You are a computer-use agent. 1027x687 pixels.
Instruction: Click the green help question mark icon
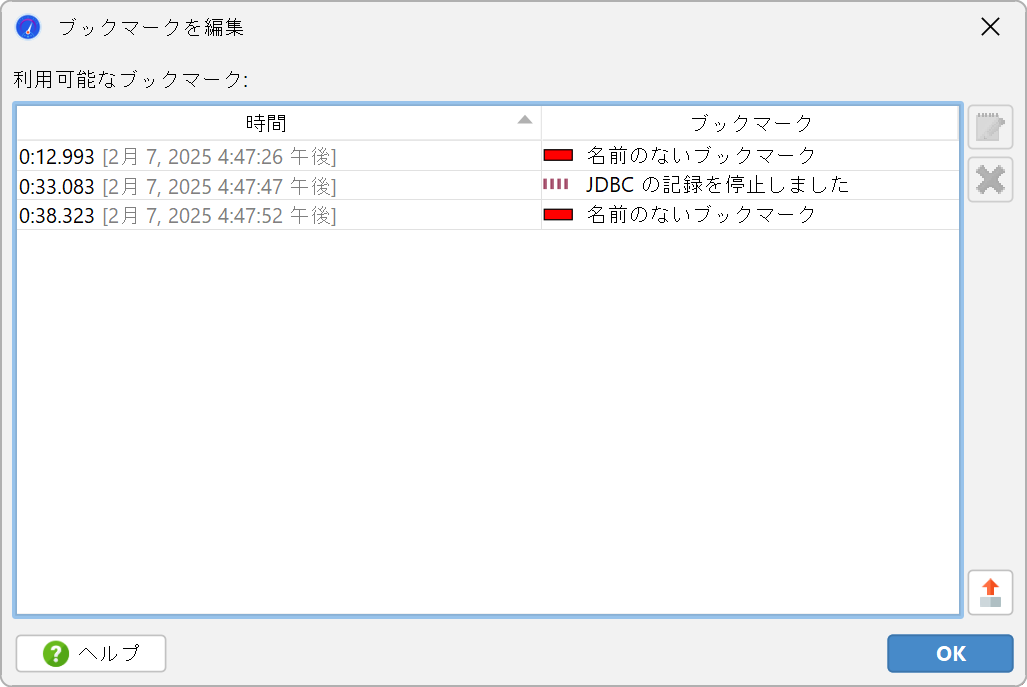click(x=56, y=654)
